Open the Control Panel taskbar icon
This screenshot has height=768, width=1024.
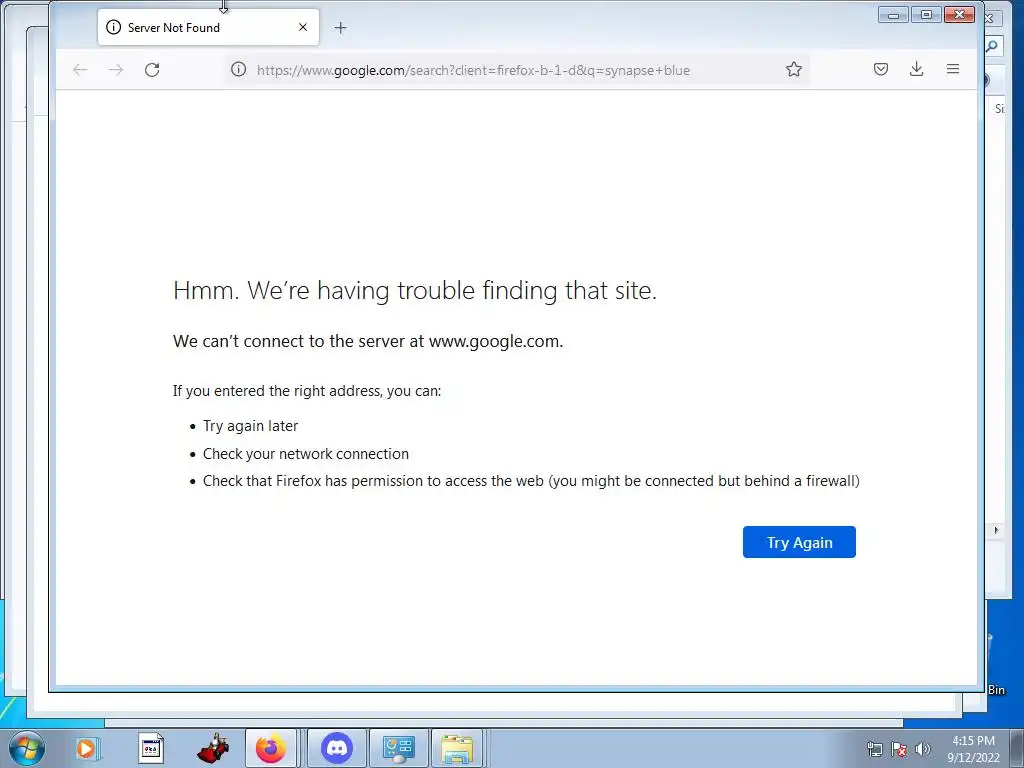coord(398,748)
